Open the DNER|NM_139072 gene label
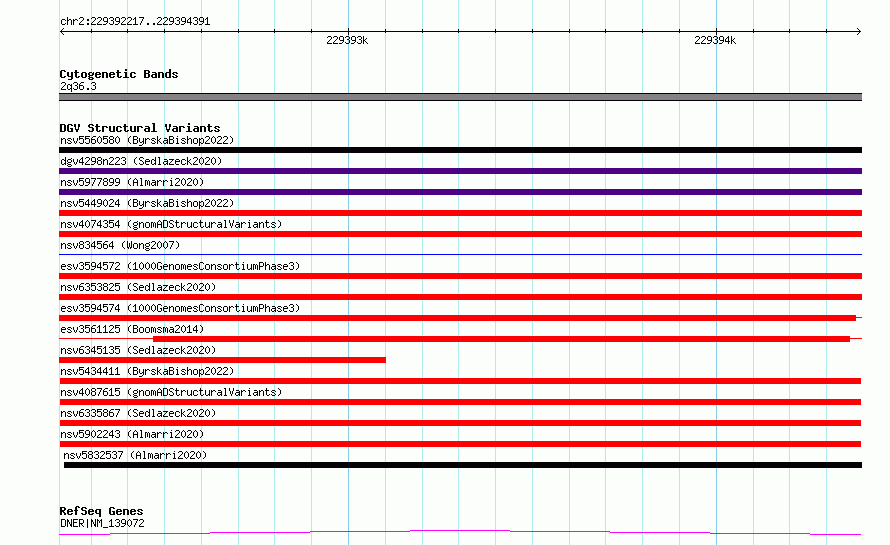Image resolution: width=890 pixels, height=545 pixels. point(102,523)
